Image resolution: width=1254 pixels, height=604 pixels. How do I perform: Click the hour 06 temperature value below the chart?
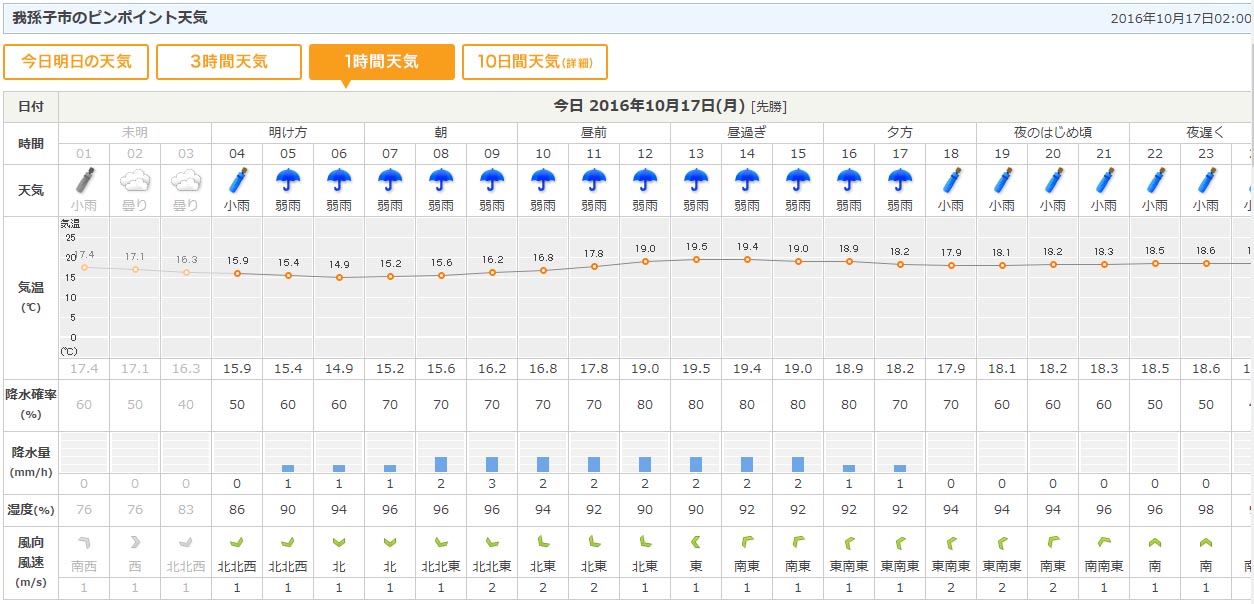click(339, 369)
